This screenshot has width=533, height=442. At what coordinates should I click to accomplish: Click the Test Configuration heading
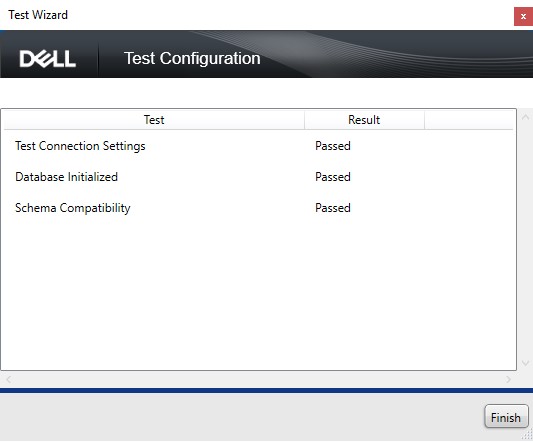tap(192, 58)
